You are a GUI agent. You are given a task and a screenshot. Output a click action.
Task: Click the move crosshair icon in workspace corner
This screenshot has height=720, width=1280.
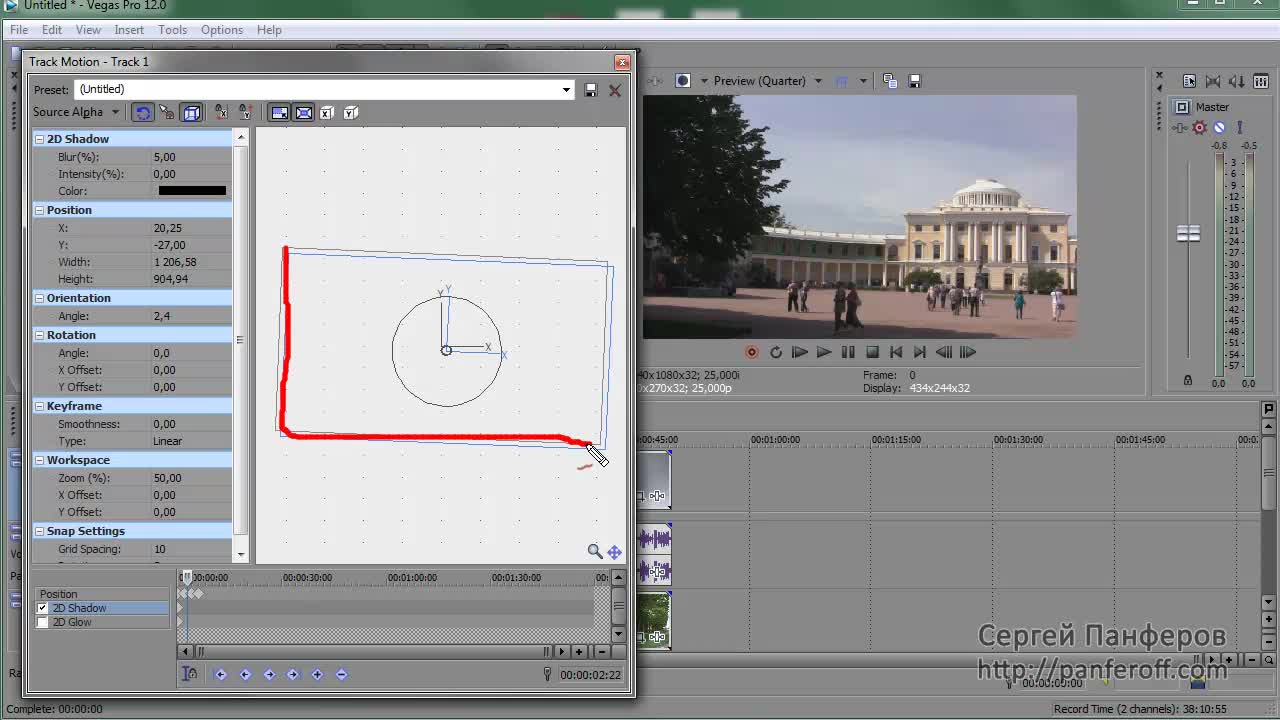point(615,551)
